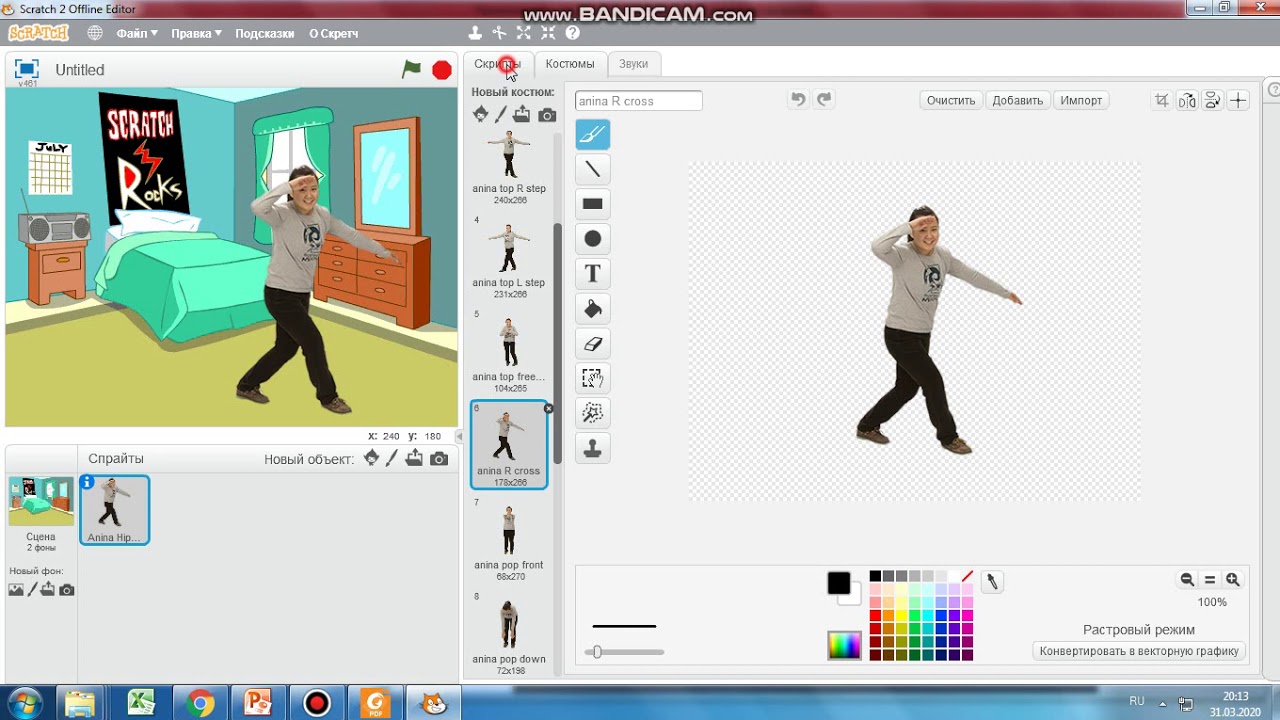Screen dimensions: 1280x720
Task: Click the black foreground color swatch
Action: pos(839,583)
